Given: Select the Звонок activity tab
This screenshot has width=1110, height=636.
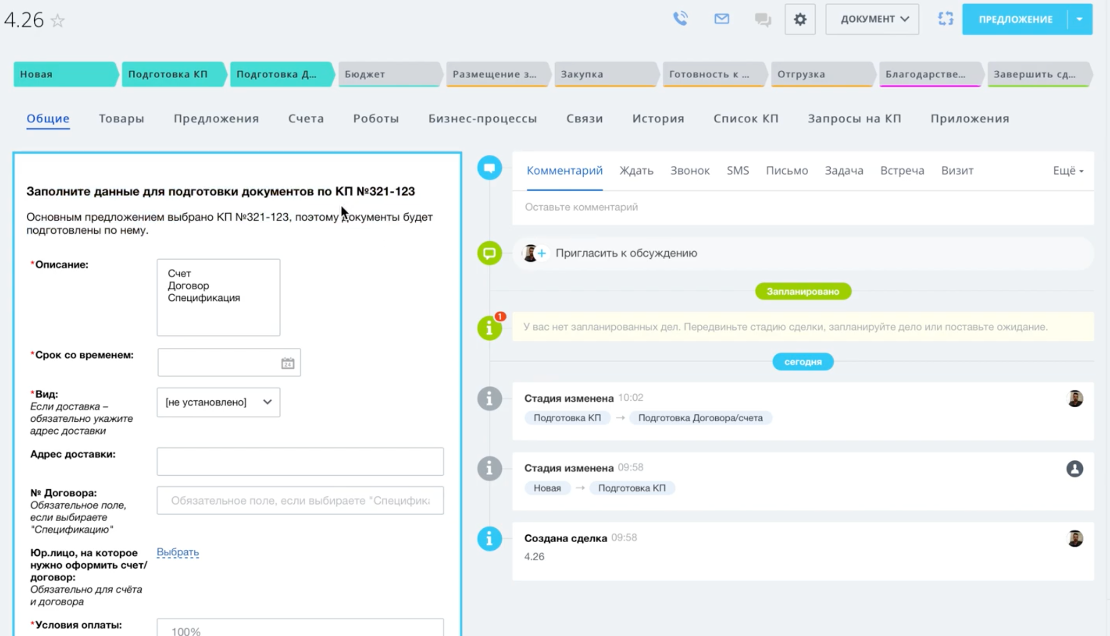Looking at the screenshot, I should 689,171.
